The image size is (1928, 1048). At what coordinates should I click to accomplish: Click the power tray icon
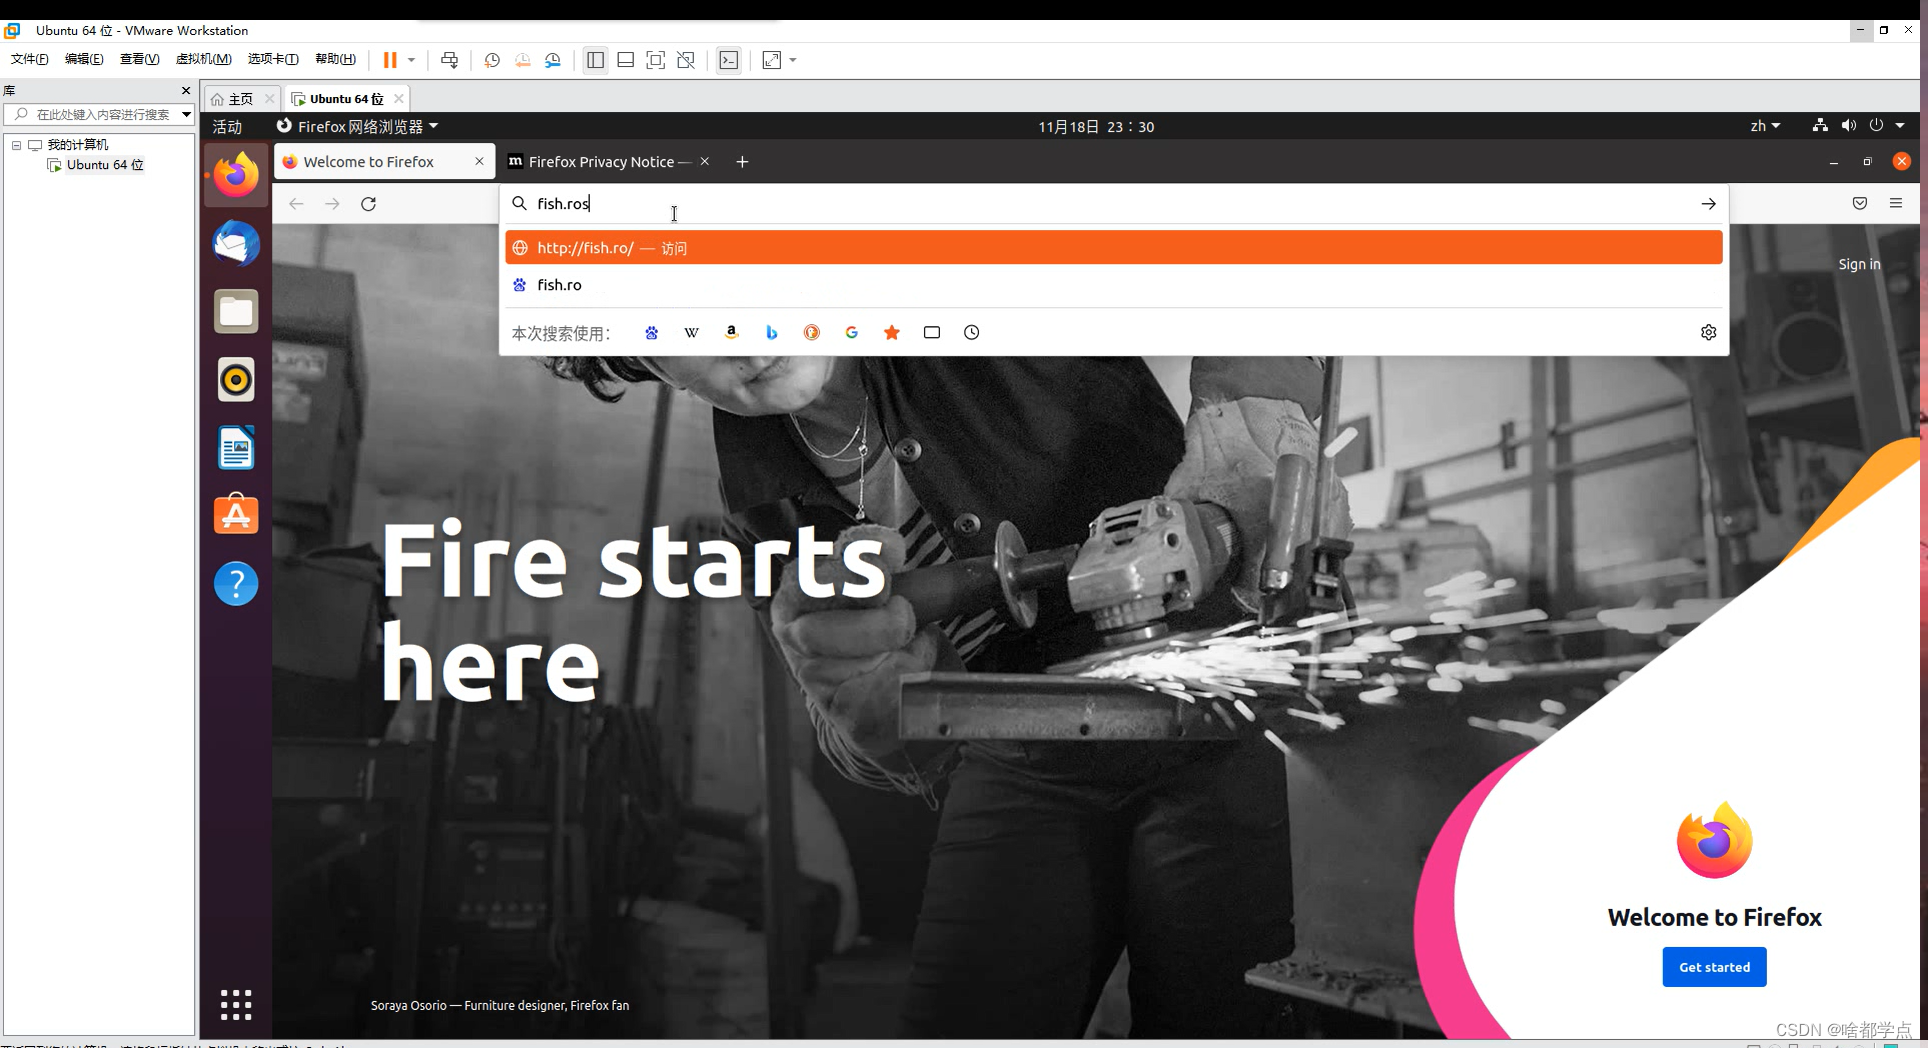(x=1876, y=125)
